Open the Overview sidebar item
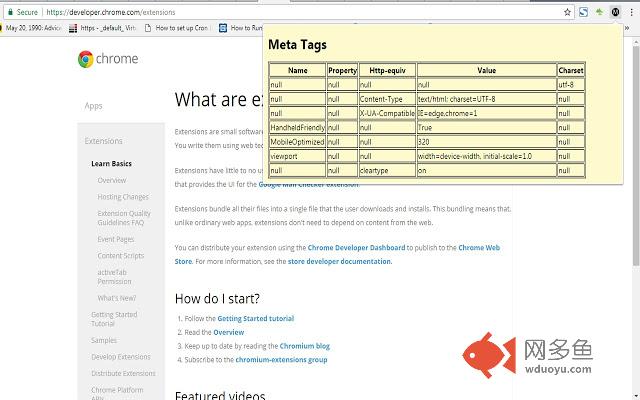Image resolution: width=640 pixels, height=400 pixels. pos(112,180)
